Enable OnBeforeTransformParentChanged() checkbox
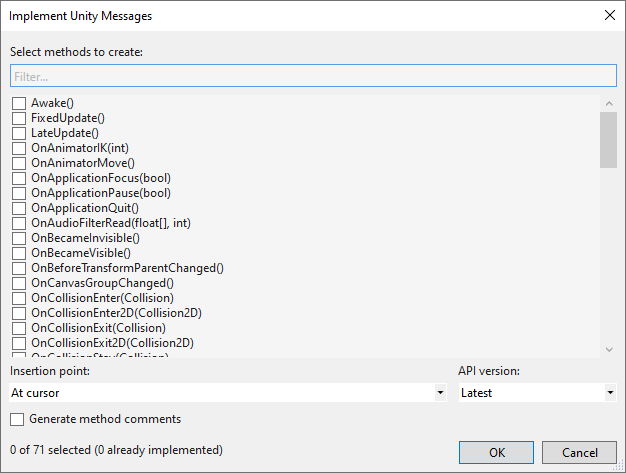This screenshot has height=473, width=626. (x=19, y=268)
